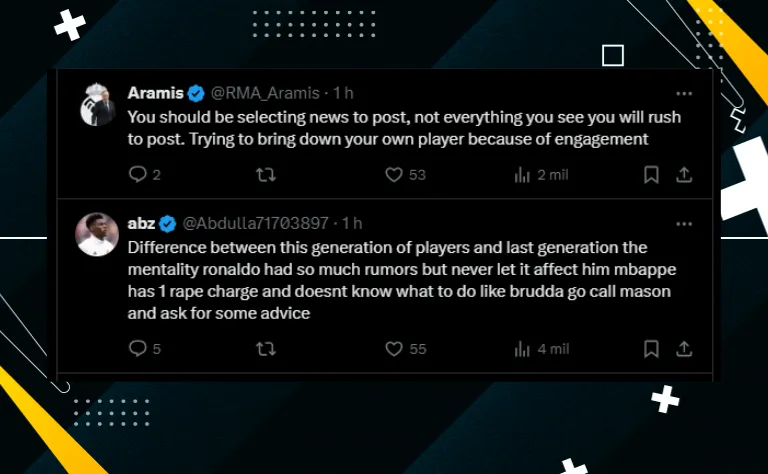The width and height of the screenshot is (768, 474).
Task: Open the @RMA_Aramis profile handle
Action: coord(265,93)
